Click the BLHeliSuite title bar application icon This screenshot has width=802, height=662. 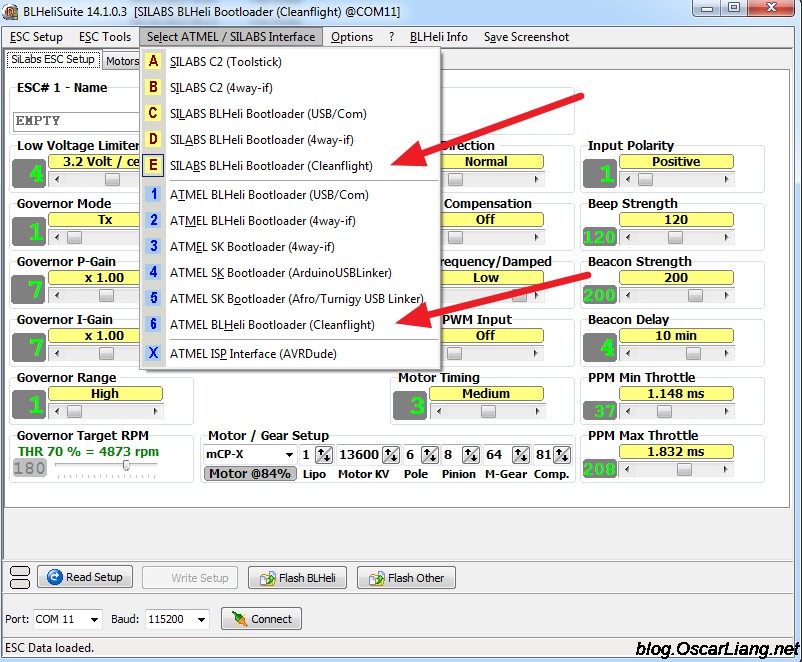coord(11,11)
